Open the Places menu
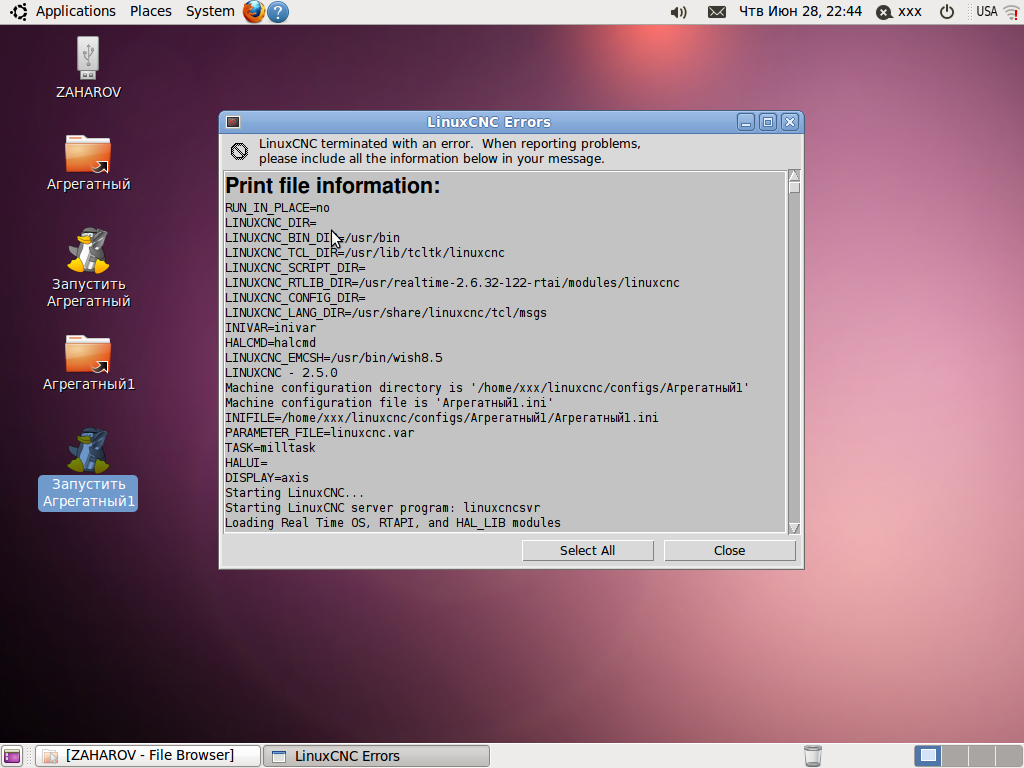Screen dimensions: 1024x768 [151, 12]
